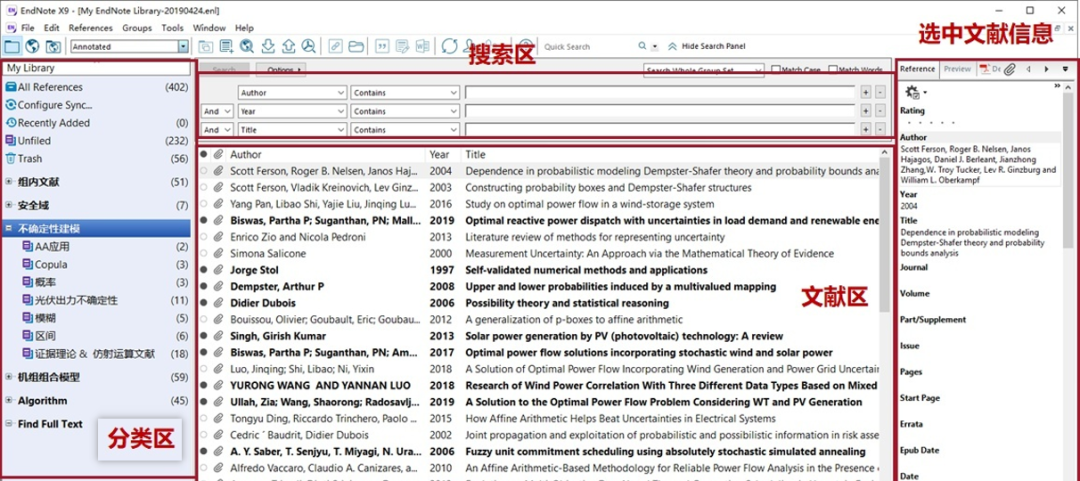Click the Open File folder toolbar icon
Screen dimensions: 1080x481
(x=355, y=47)
